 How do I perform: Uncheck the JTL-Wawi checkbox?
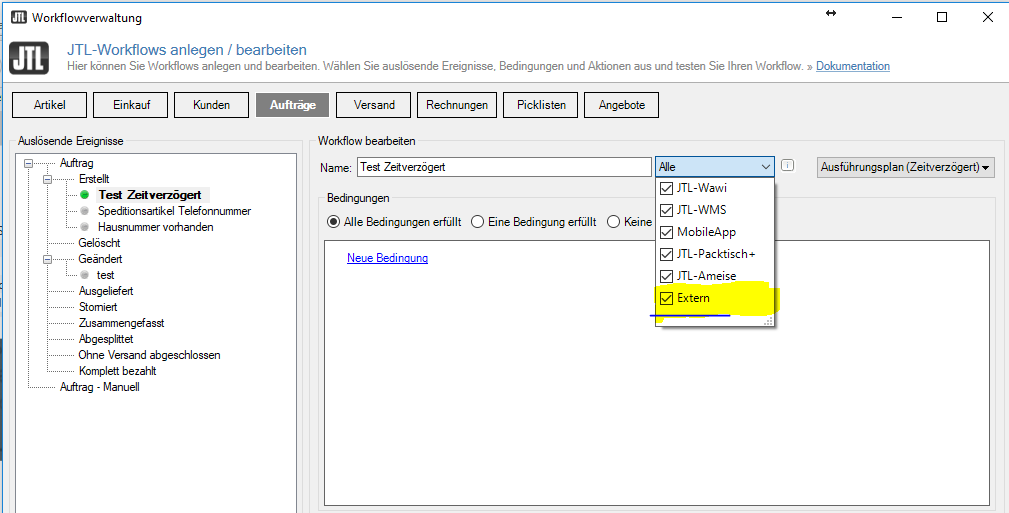click(666, 189)
